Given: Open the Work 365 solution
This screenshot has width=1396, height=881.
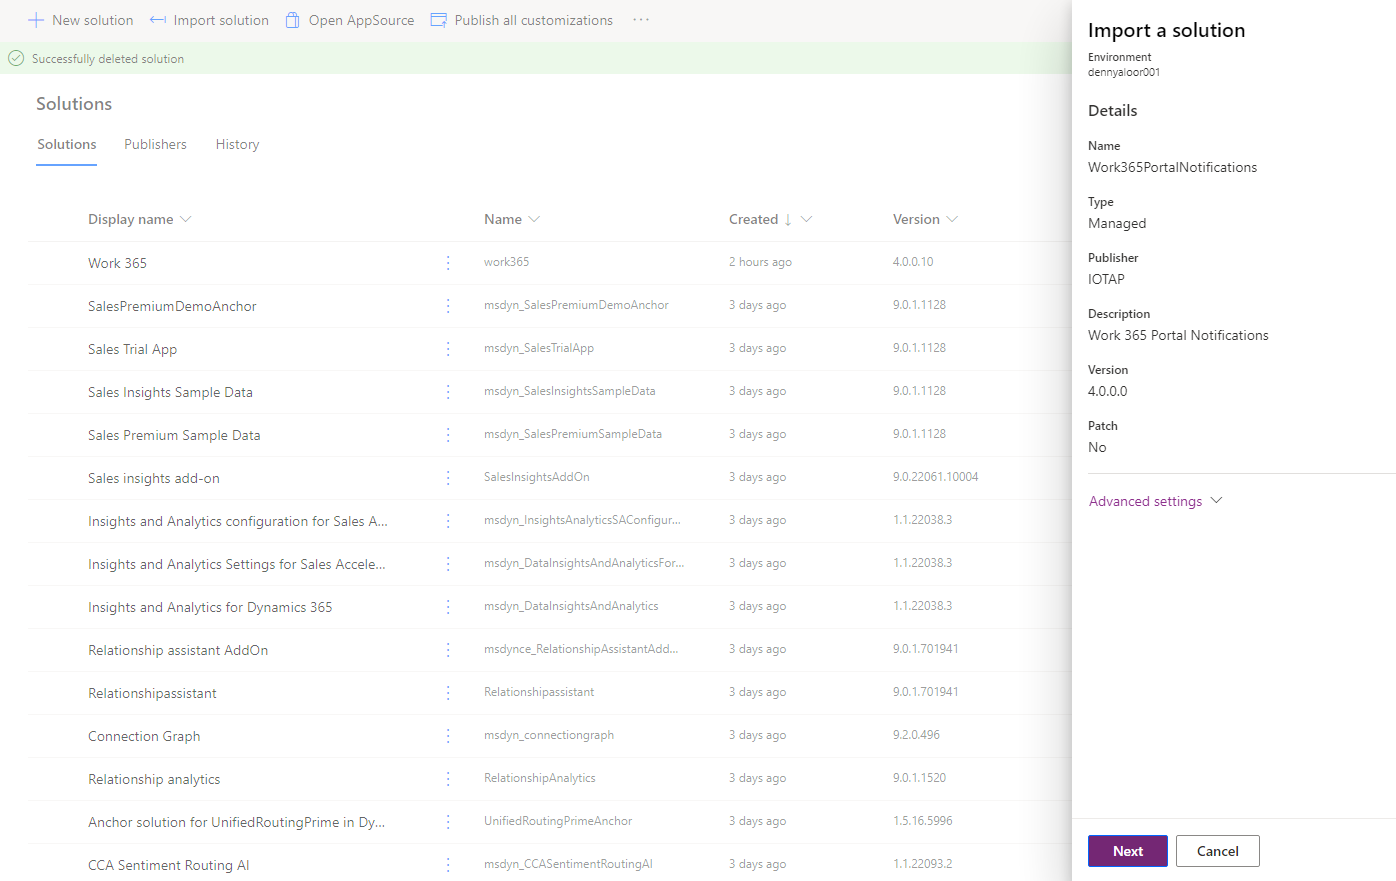Looking at the screenshot, I should (117, 263).
